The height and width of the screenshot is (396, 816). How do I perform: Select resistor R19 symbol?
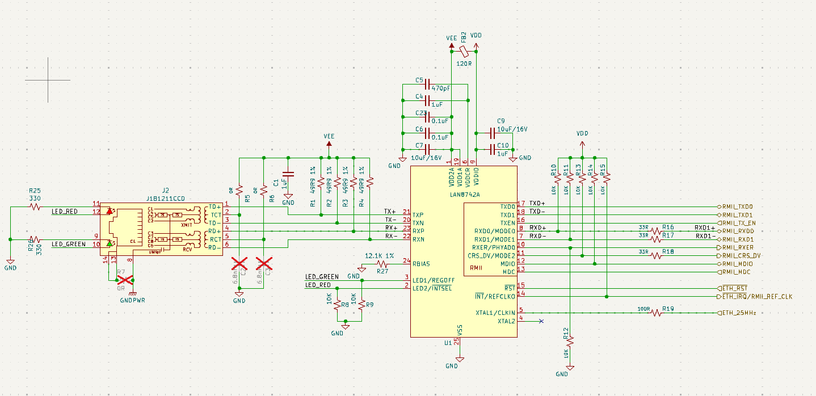click(656, 313)
